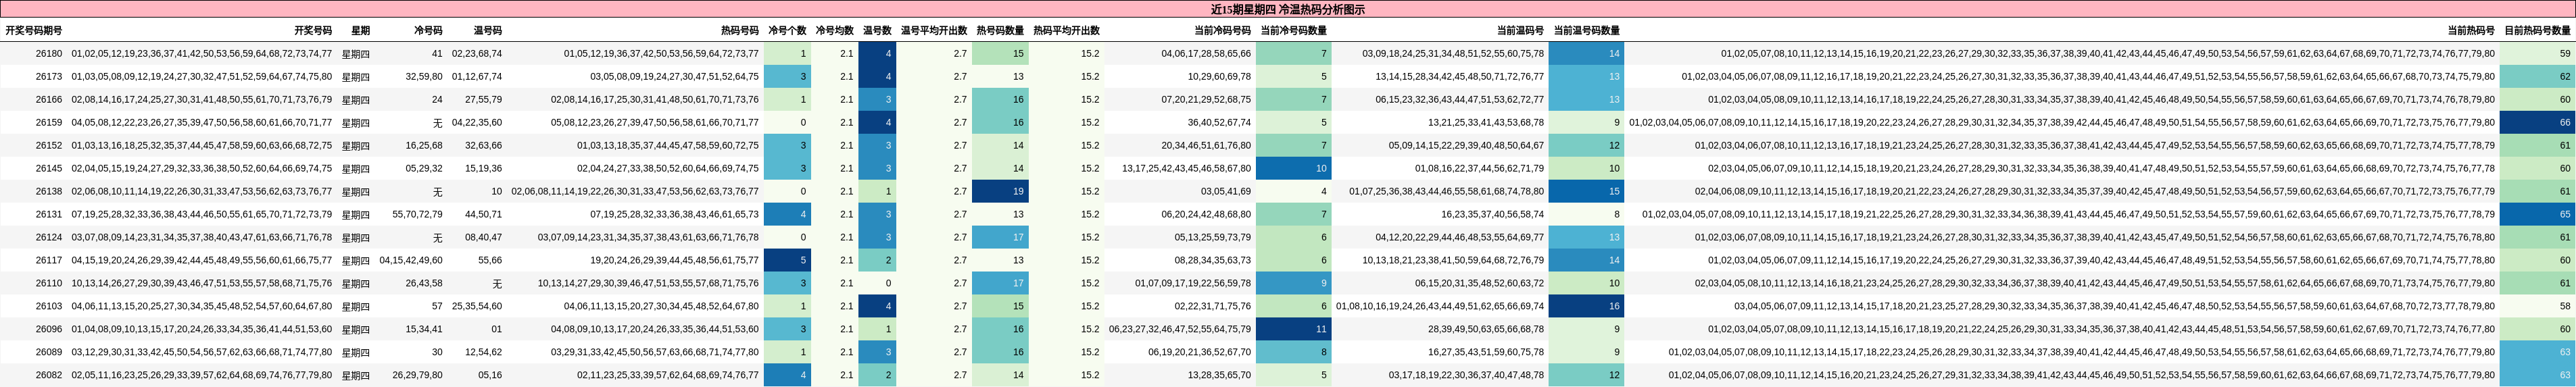Click cold count cell 5 in row 26117
Image resolution: width=2576 pixels, height=387 pixels.
coord(787,261)
